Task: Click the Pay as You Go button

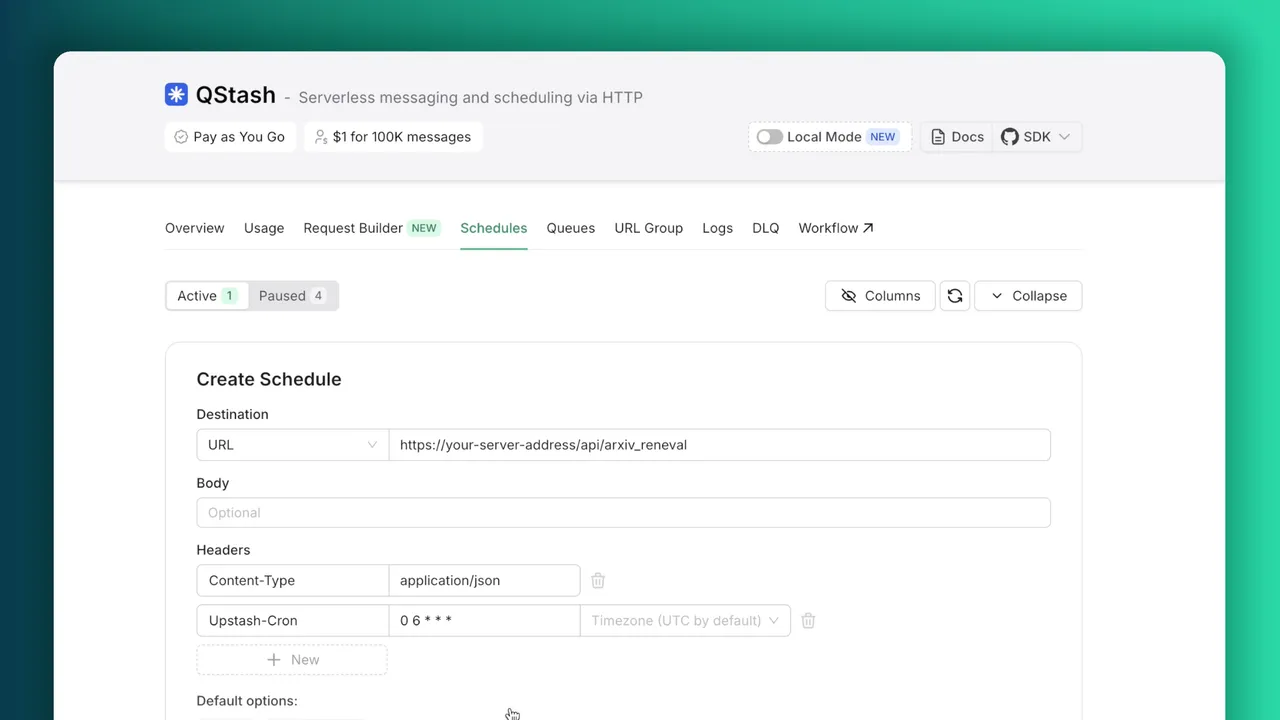Action: pos(230,137)
